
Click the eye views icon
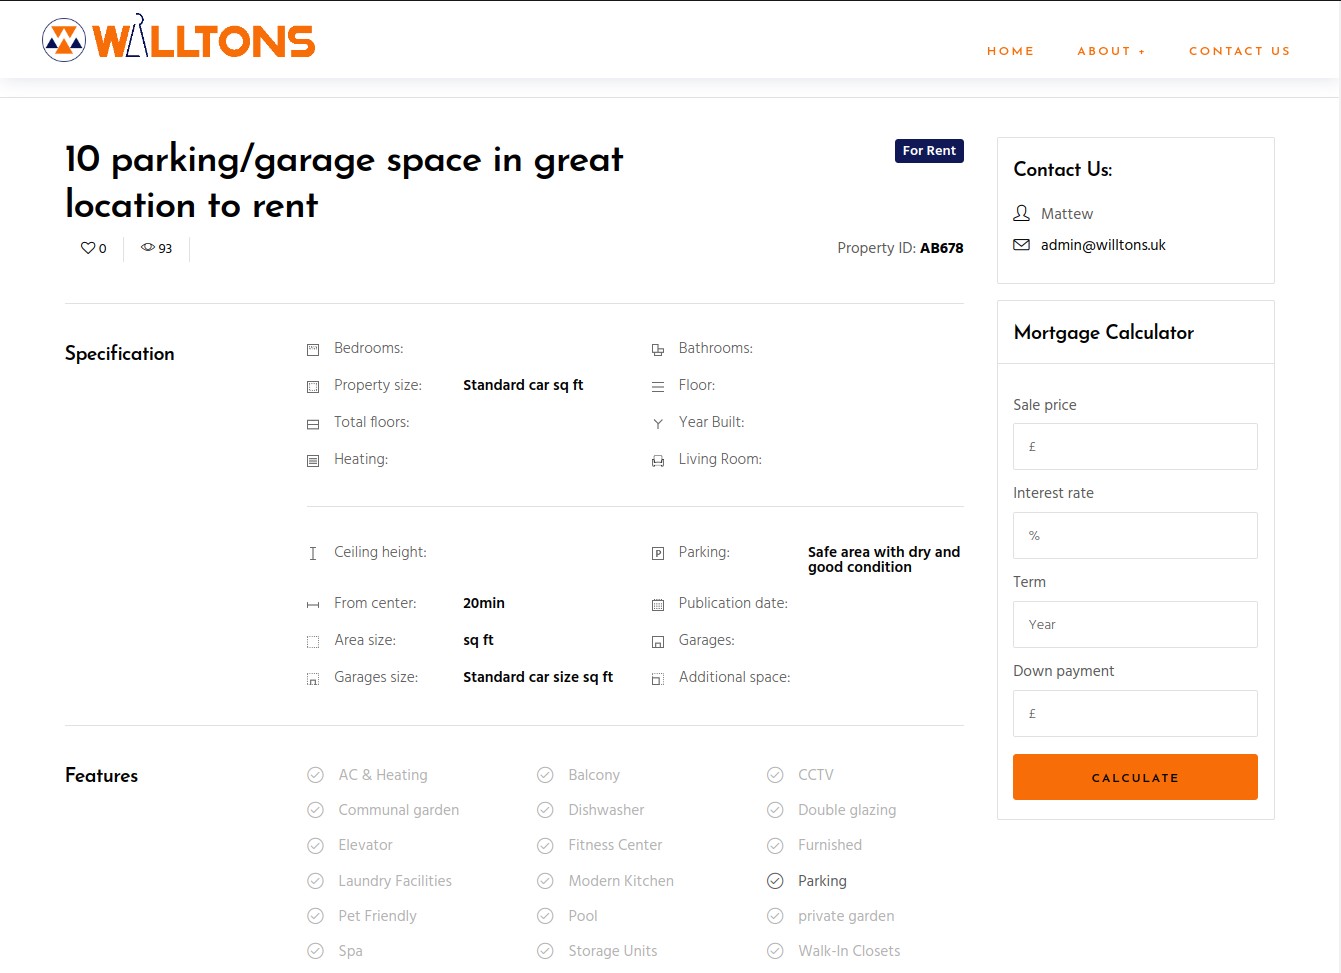click(x=148, y=247)
